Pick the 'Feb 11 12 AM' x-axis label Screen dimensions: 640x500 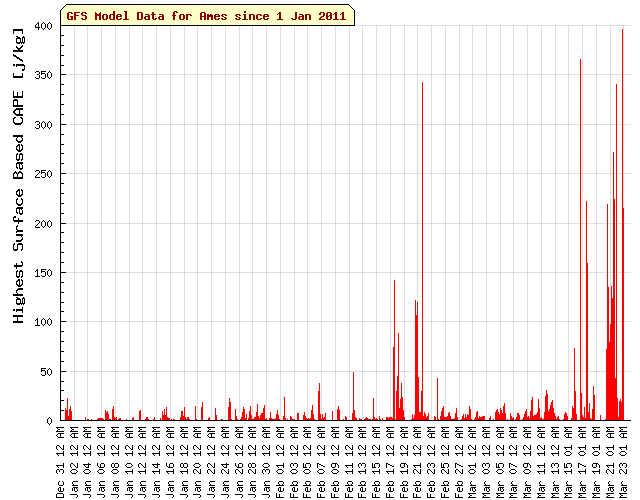tap(349, 462)
